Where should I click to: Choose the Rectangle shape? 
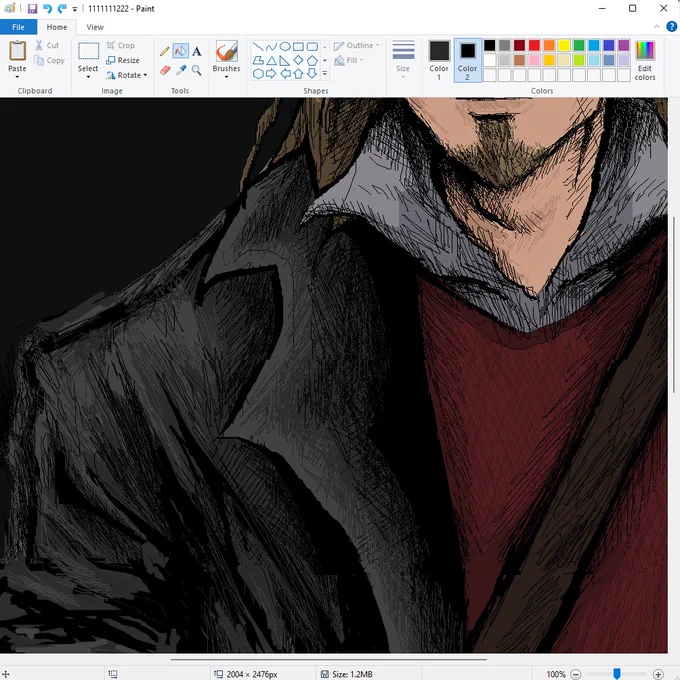[298, 46]
